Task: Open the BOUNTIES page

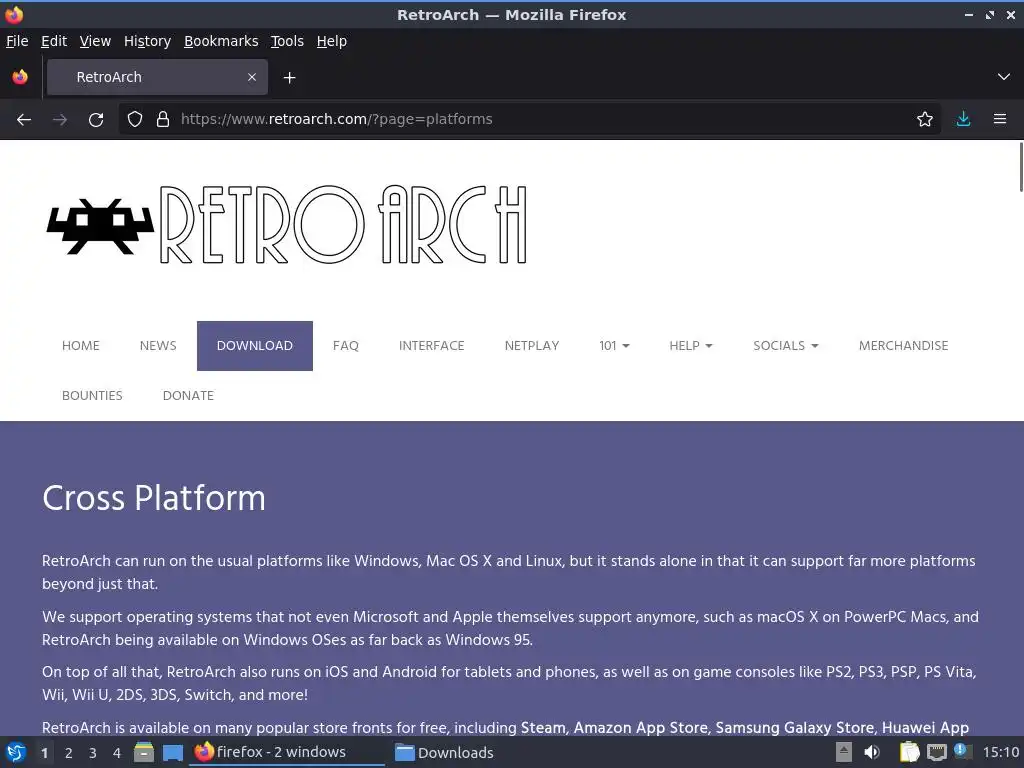Action: coord(92,396)
